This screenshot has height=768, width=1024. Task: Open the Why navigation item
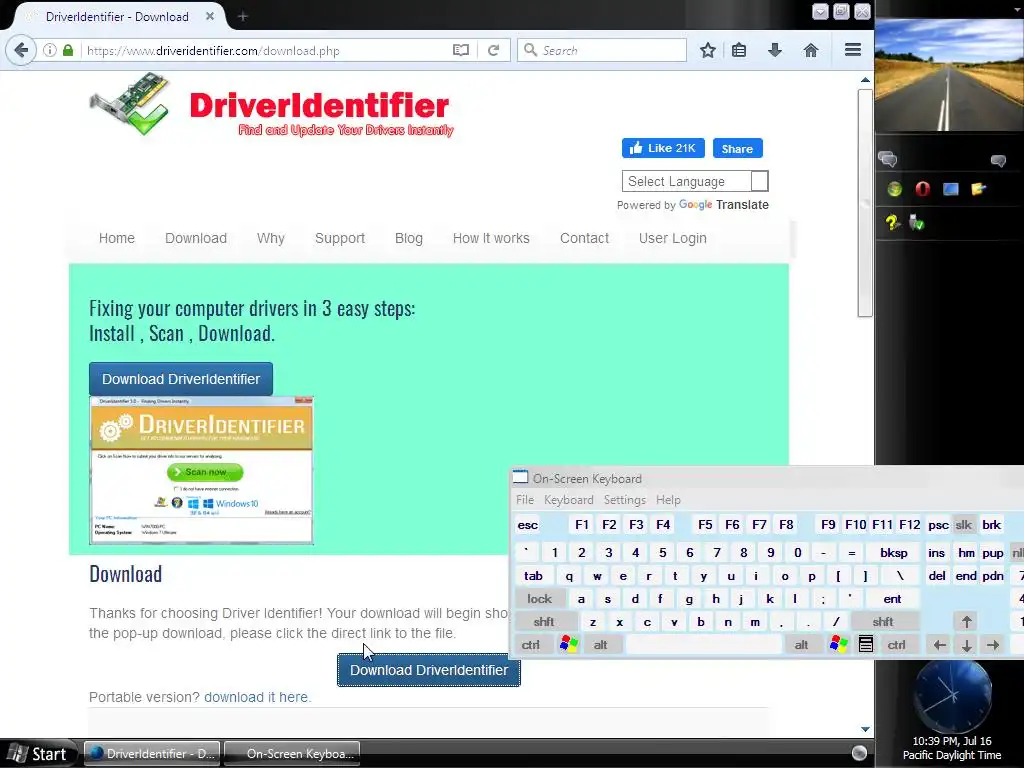click(270, 238)
